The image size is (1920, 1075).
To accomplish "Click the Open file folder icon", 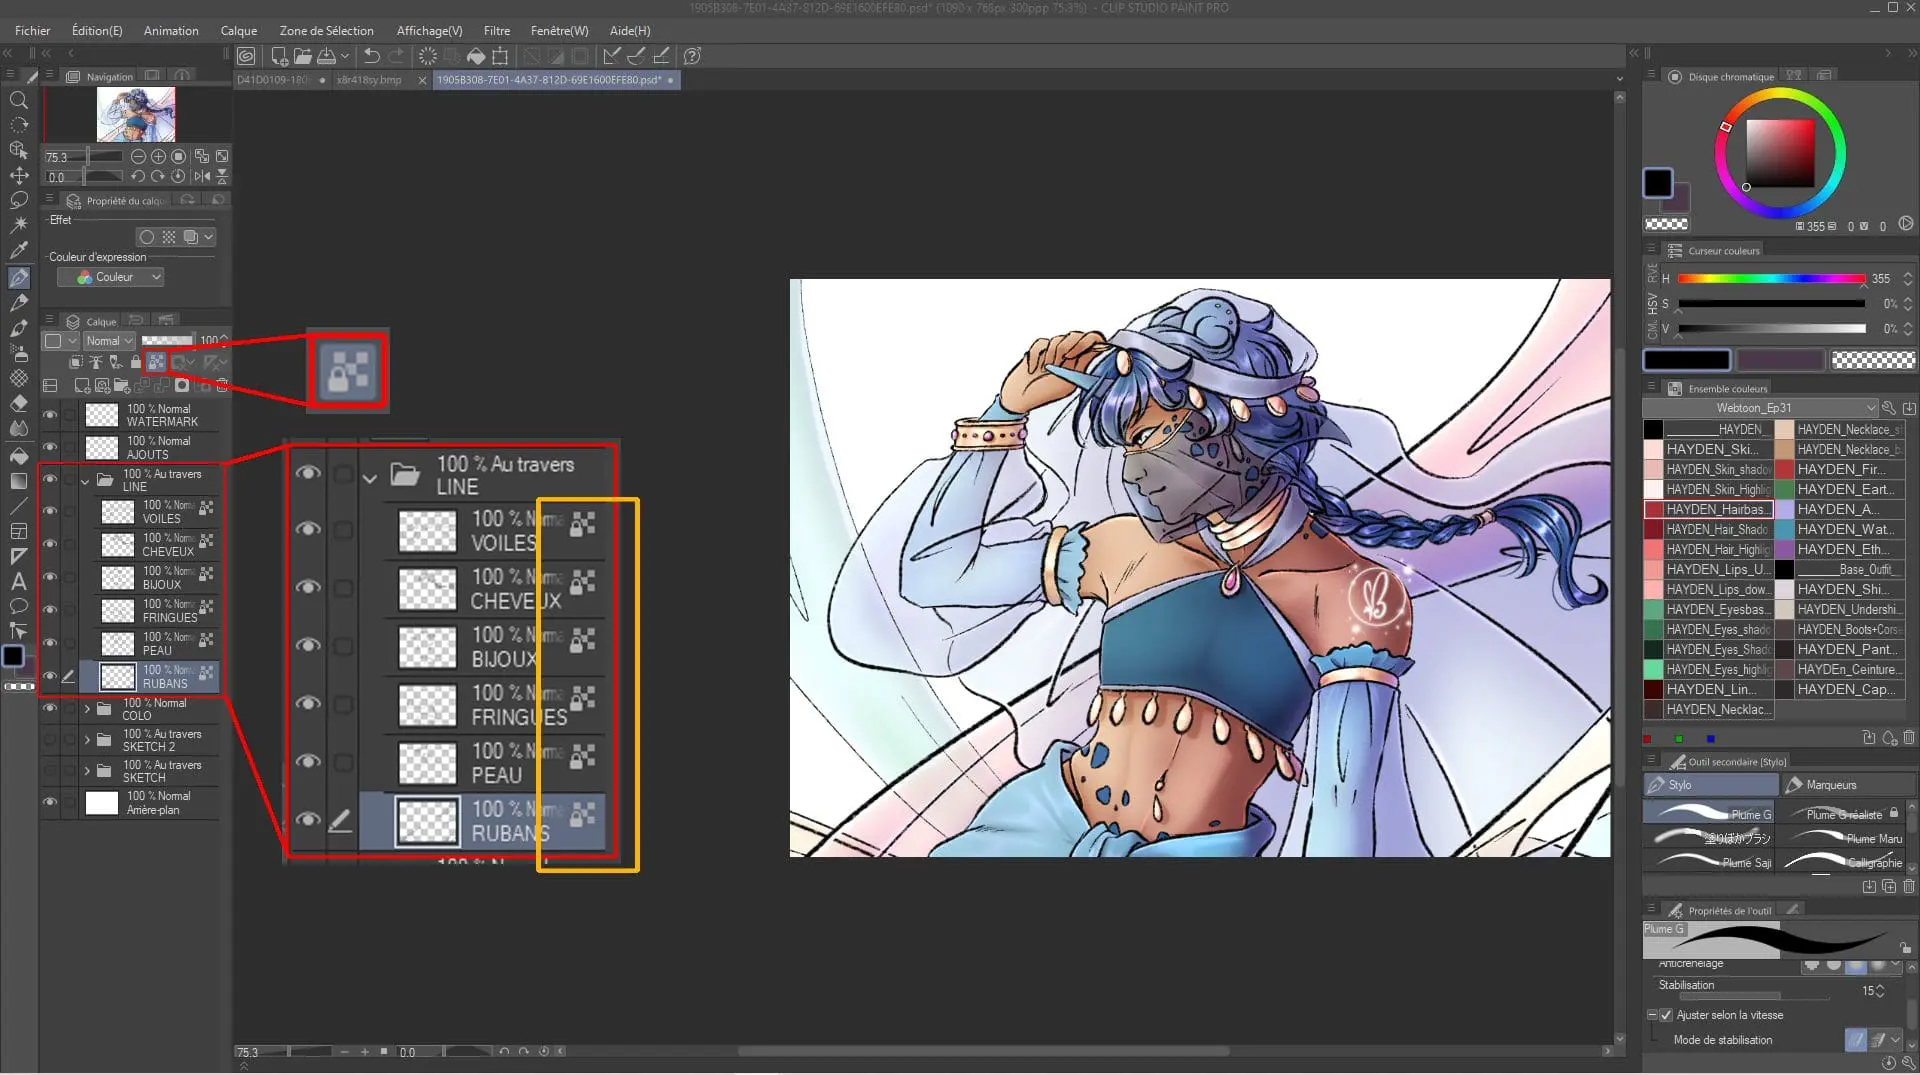I will 302,56.
